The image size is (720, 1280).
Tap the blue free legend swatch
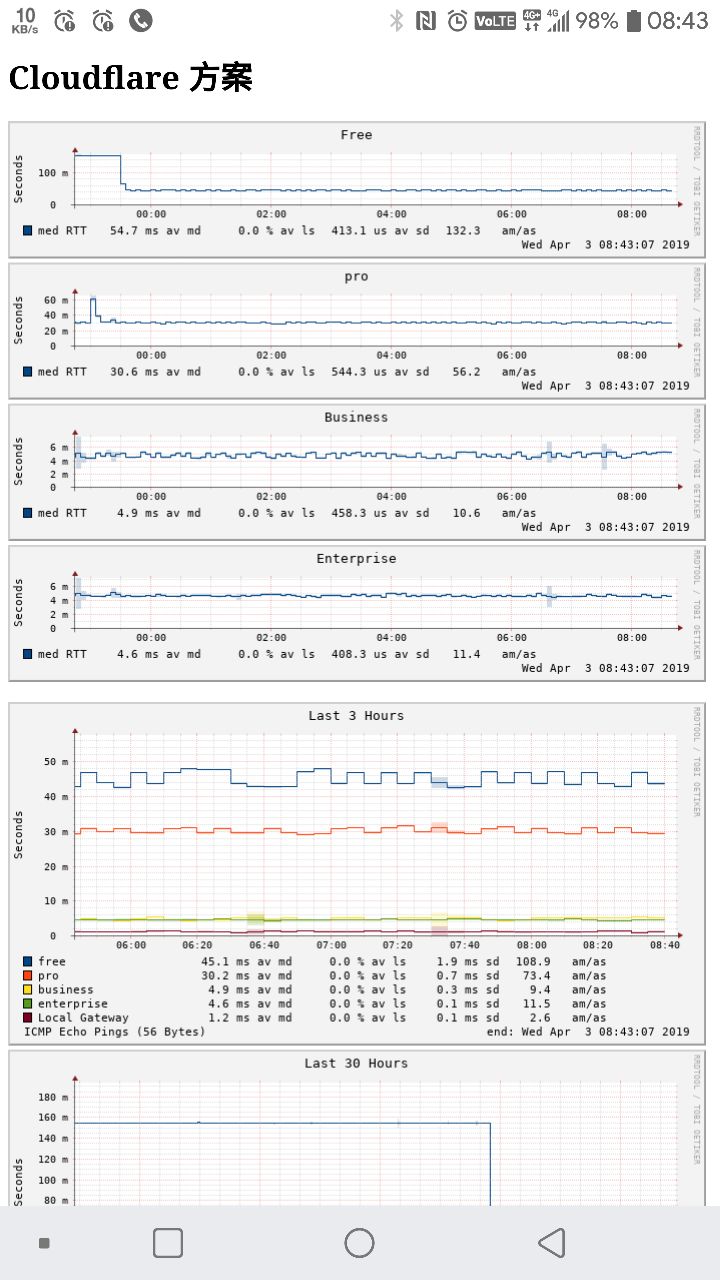28,962
